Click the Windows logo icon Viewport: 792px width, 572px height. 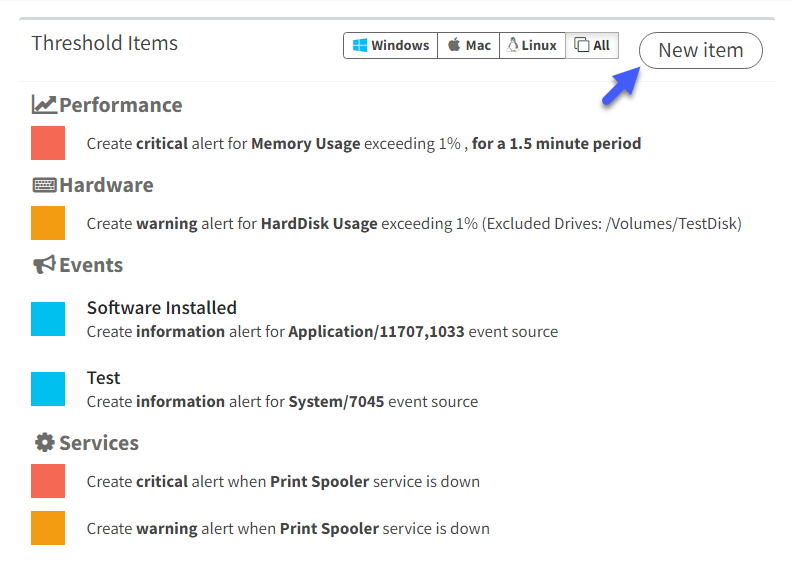tap(360, 45)
